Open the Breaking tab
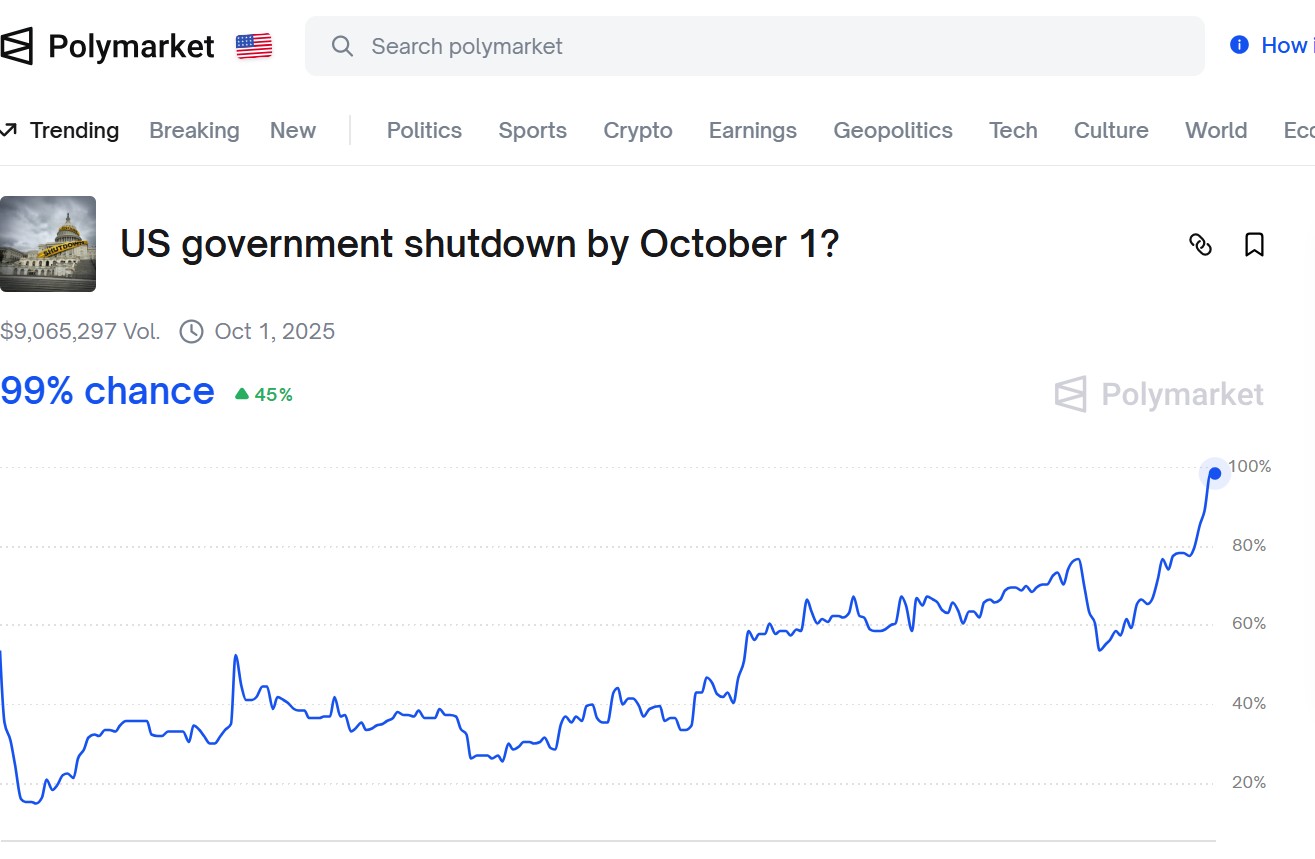Screen dimensions: 1315x859 (x=194, y=130)
